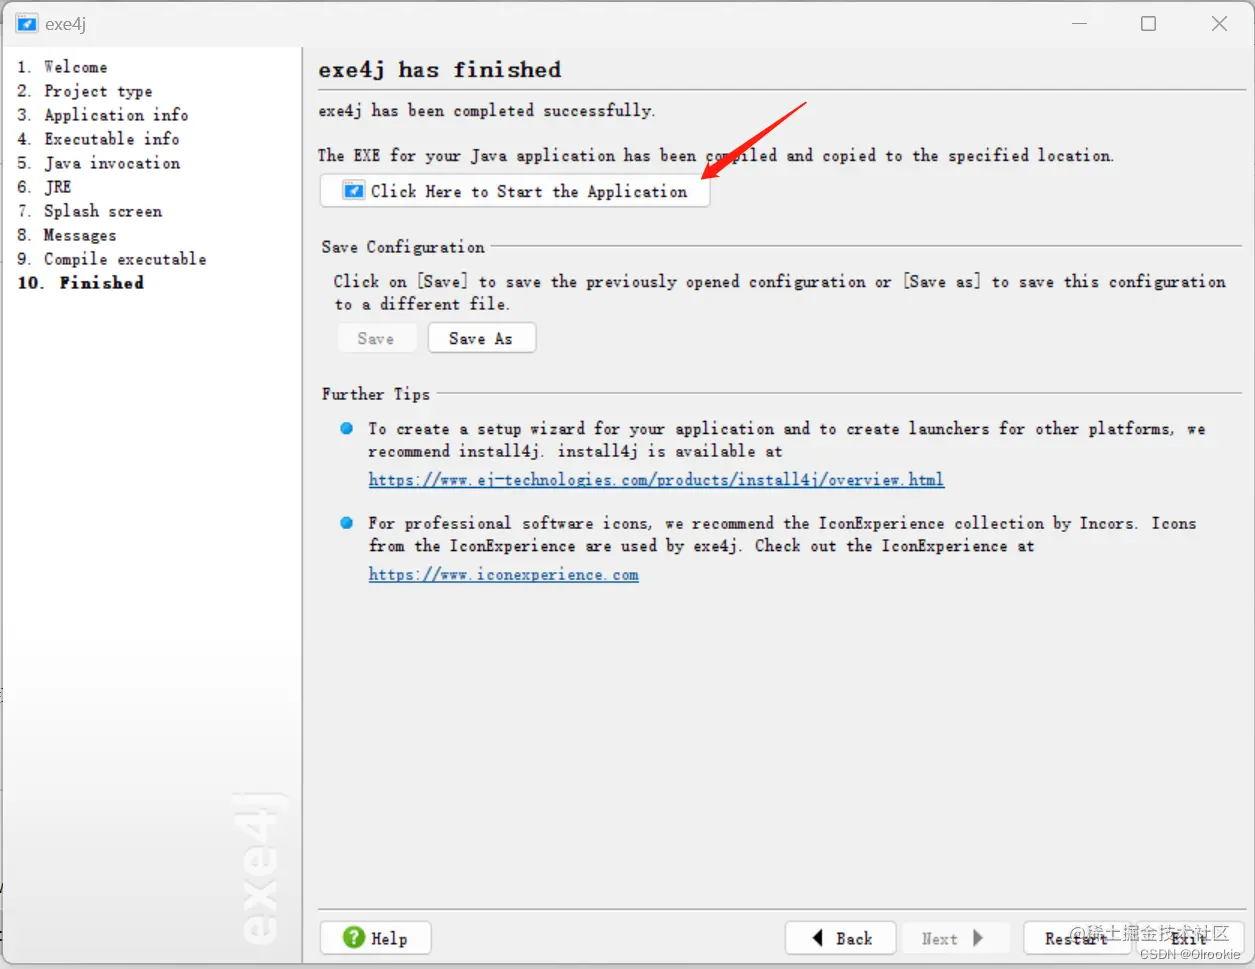Click the 'Further Tips' section label
The image size is (1255, 969).
pos(376,394)
